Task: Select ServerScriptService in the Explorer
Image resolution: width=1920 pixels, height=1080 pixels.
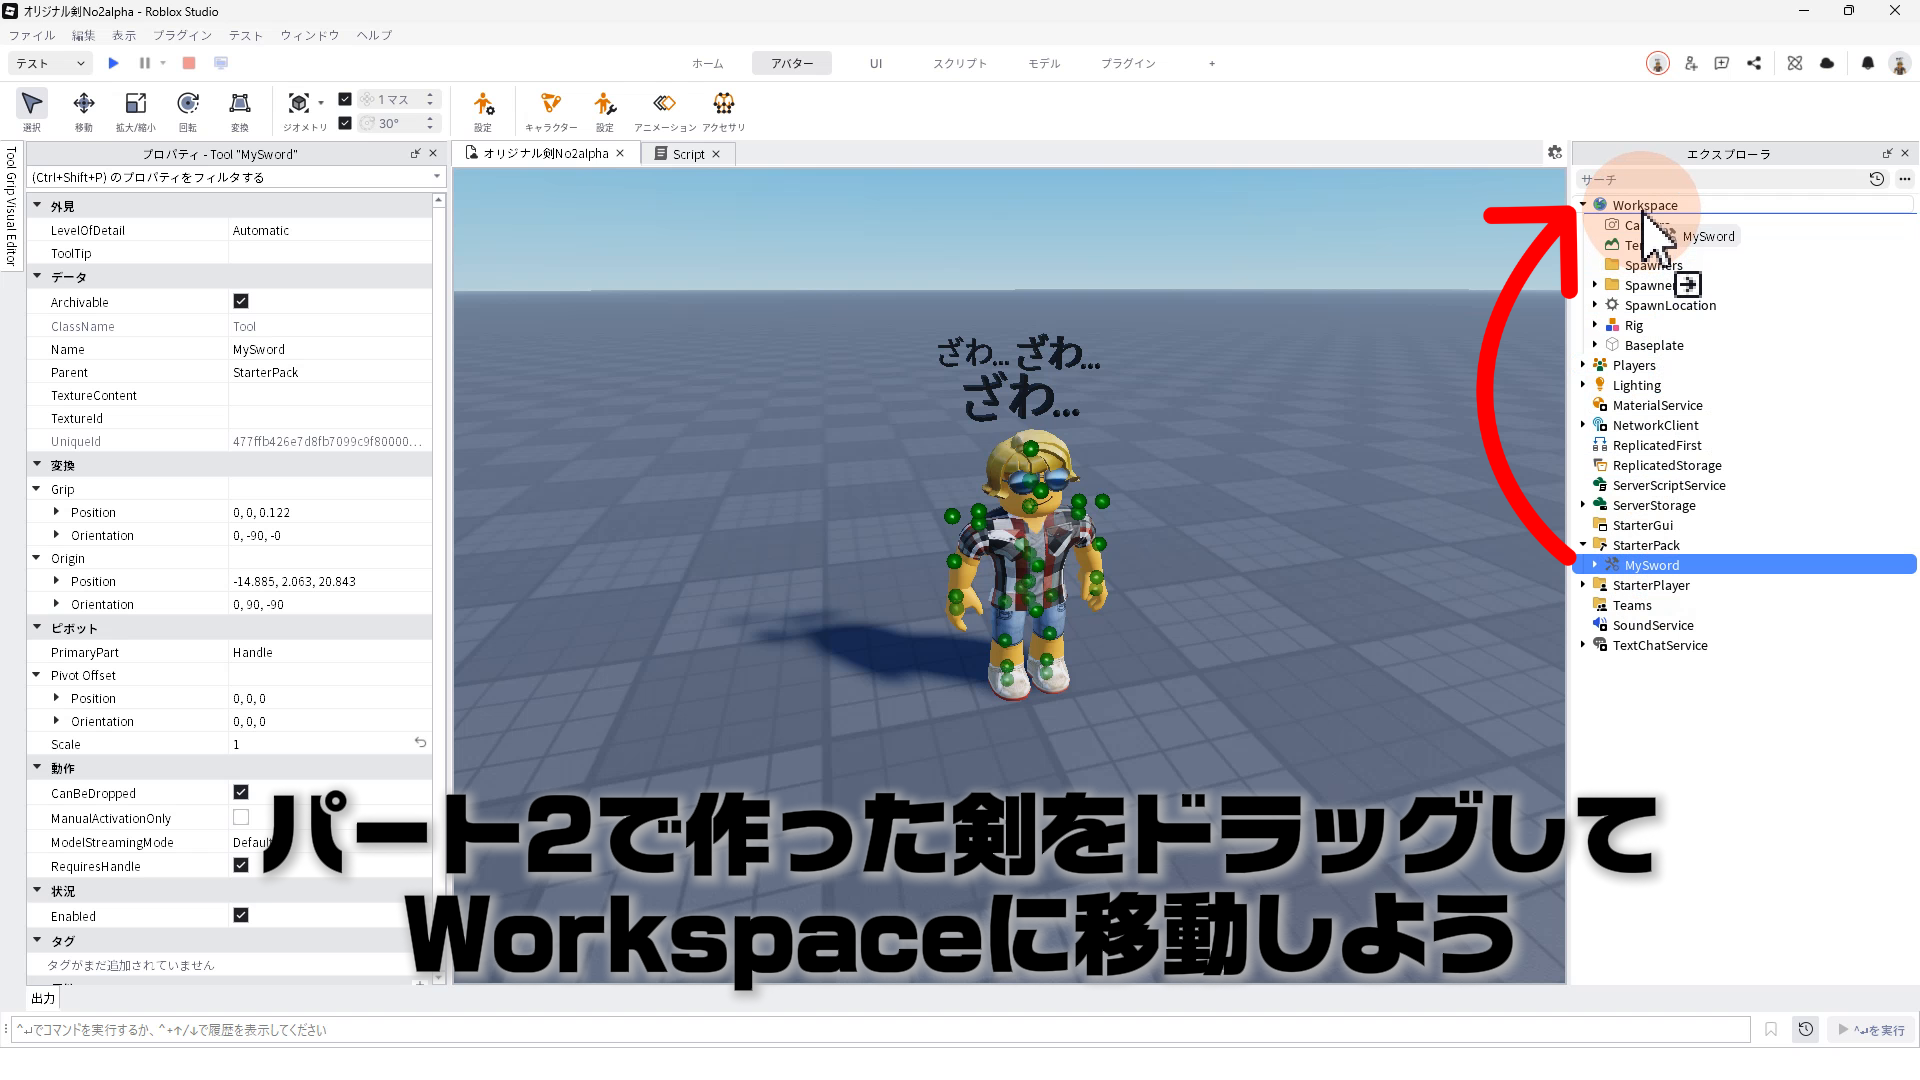Action: point(1668,485)
